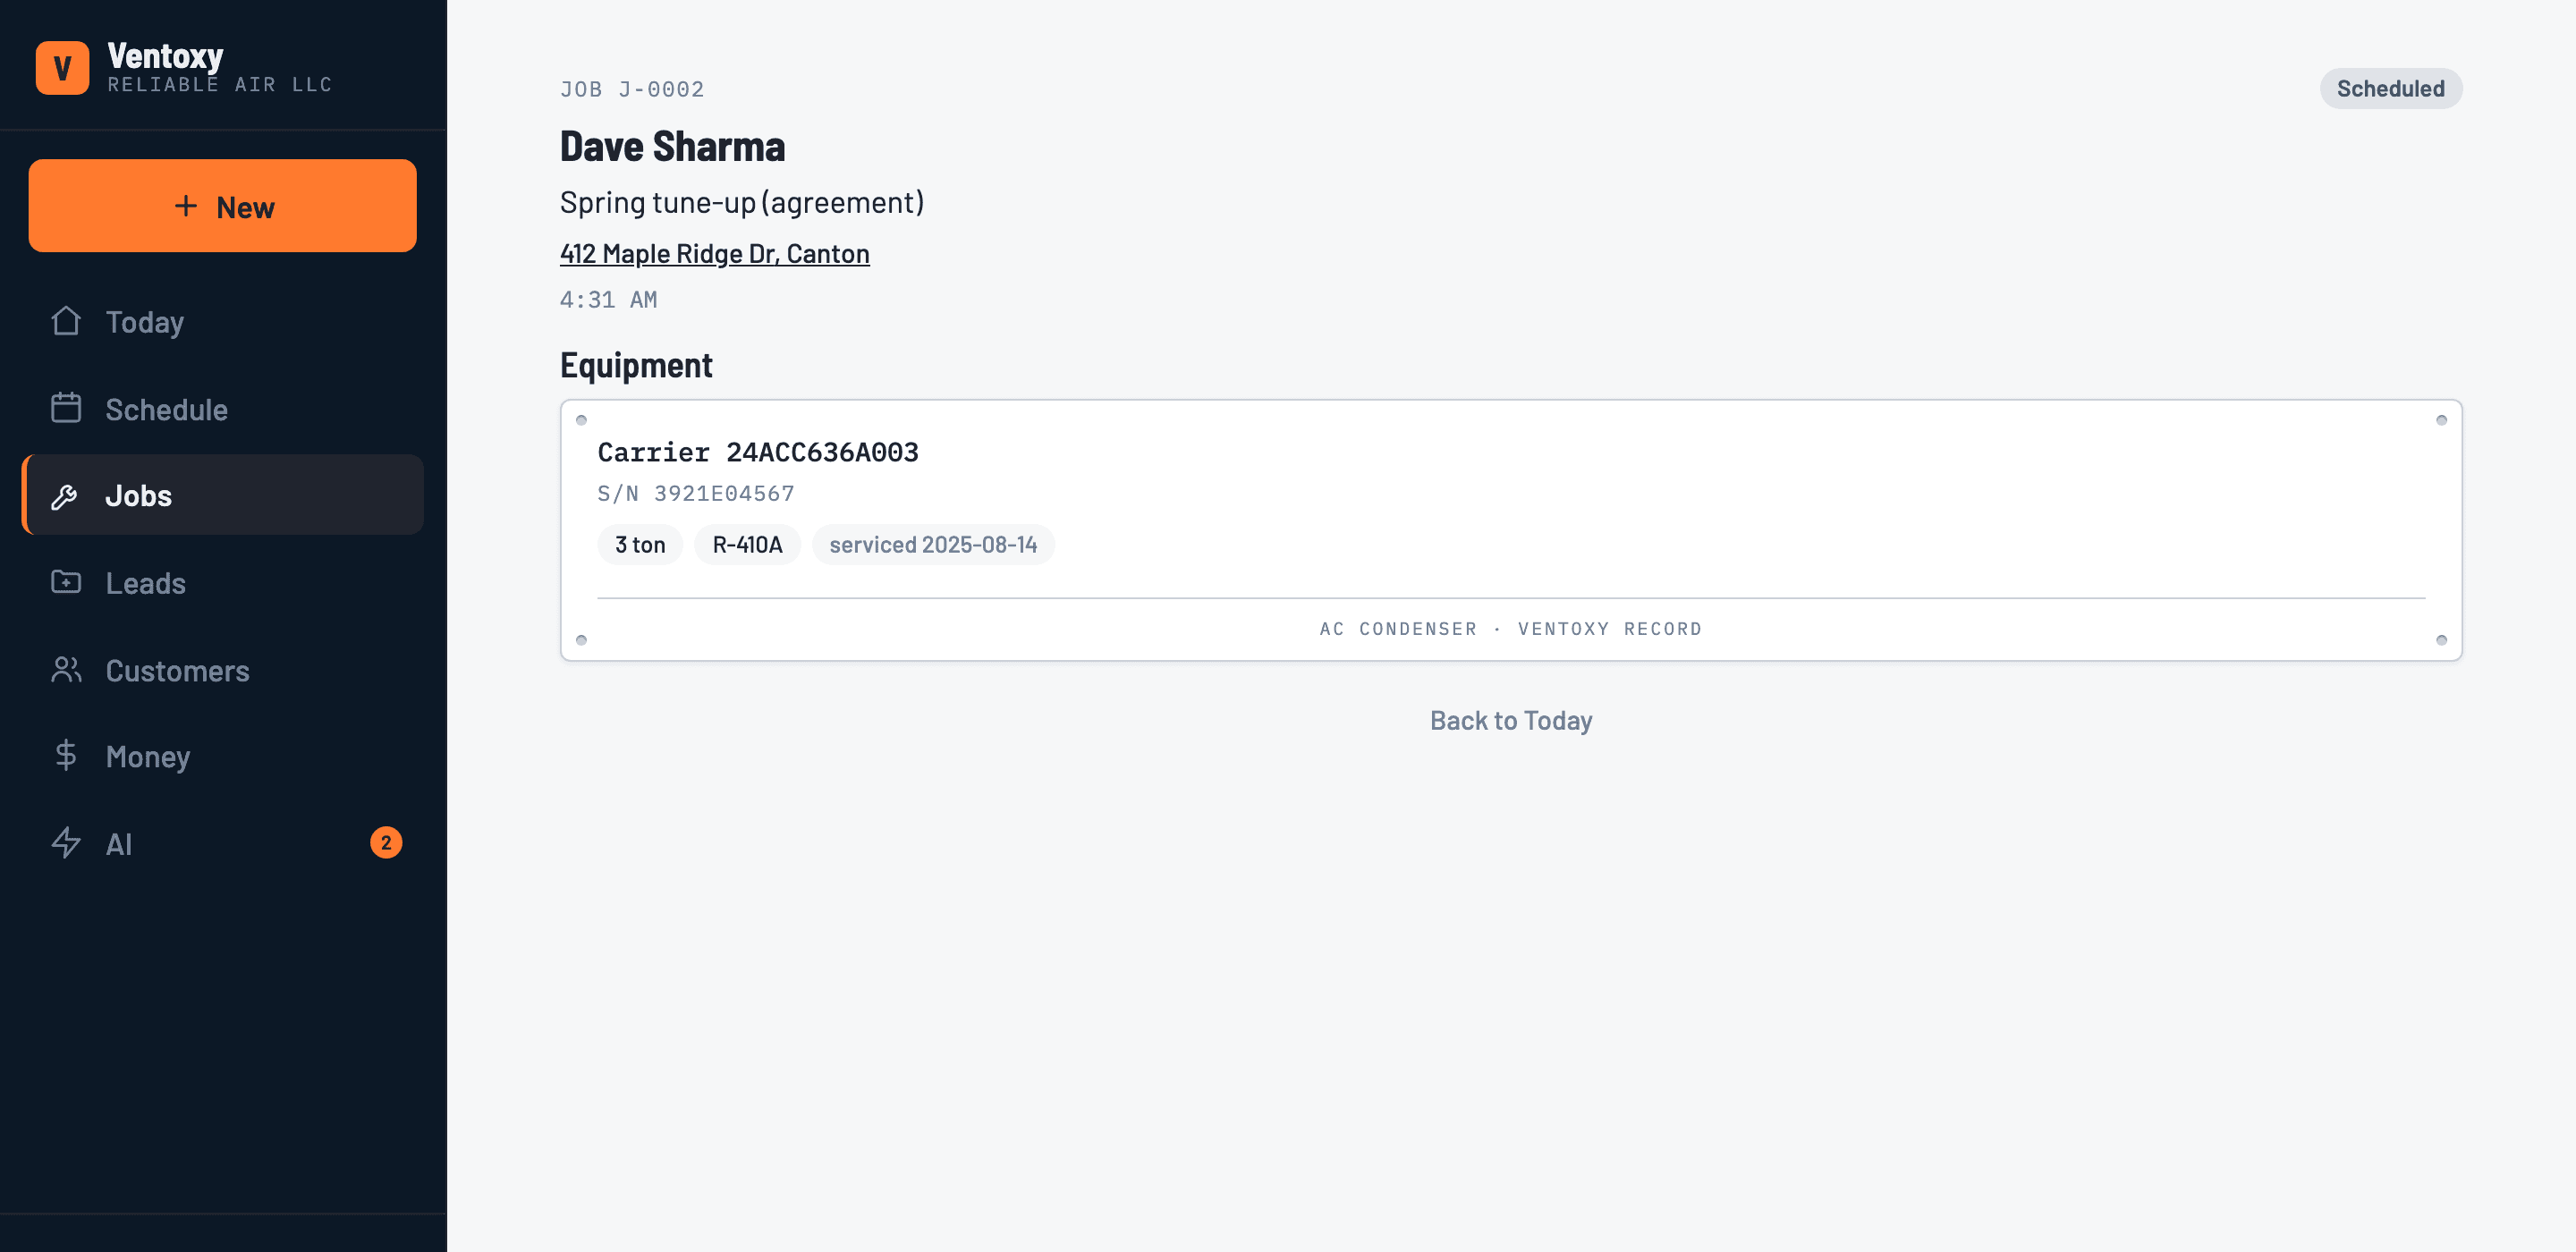
Task: Open the Money section
Action: tap(223, 757)
